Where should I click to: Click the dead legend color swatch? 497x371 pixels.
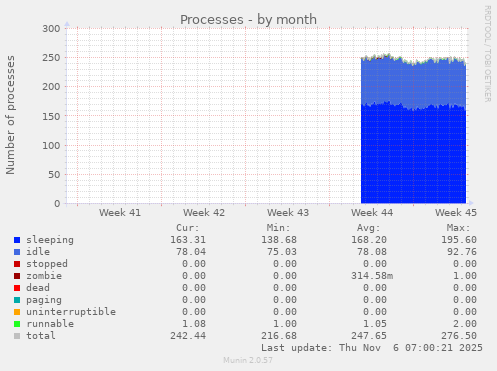click(x=17, y=288)
